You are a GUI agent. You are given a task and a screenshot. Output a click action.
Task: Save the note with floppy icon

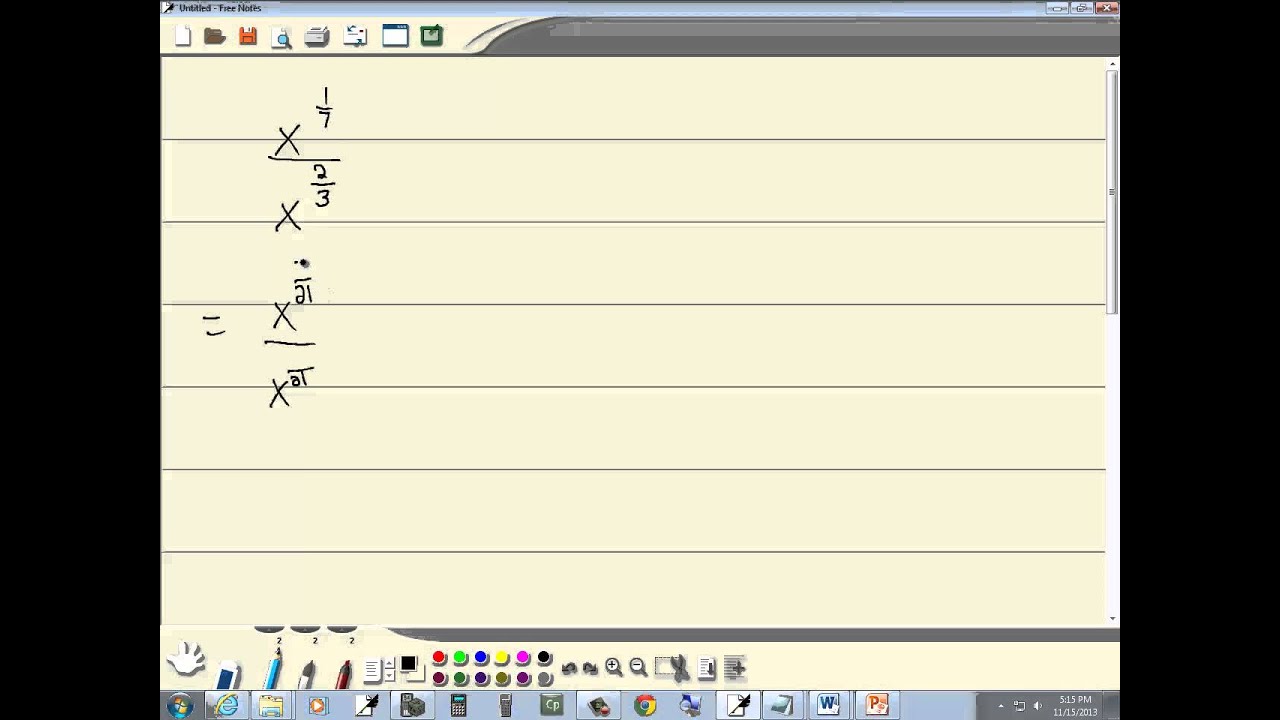coord(248,37)
